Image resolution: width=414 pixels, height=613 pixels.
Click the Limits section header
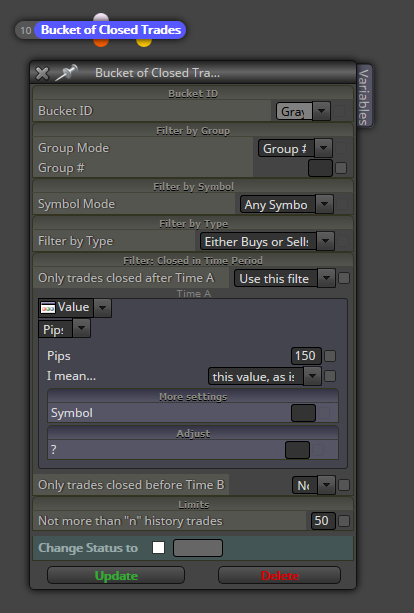click(194, 505)
